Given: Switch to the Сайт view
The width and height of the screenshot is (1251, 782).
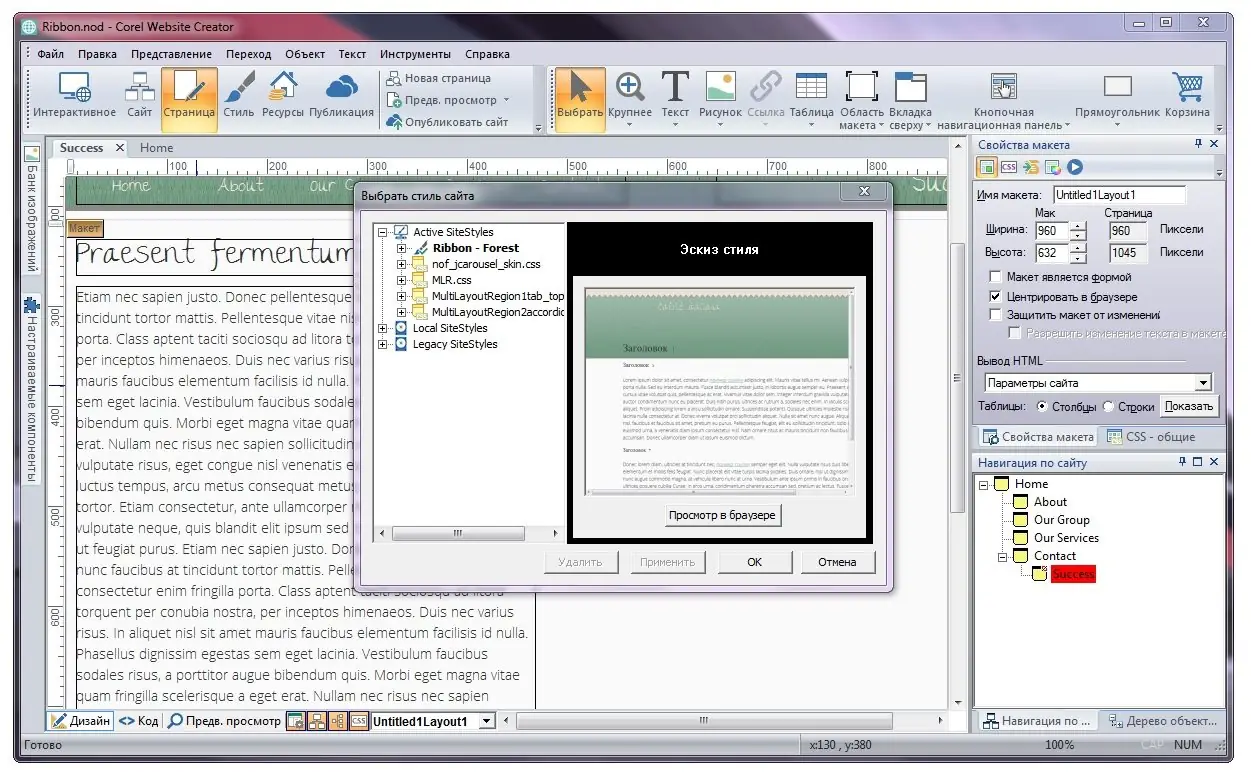Looking at the screenshot, I should 140,97.
